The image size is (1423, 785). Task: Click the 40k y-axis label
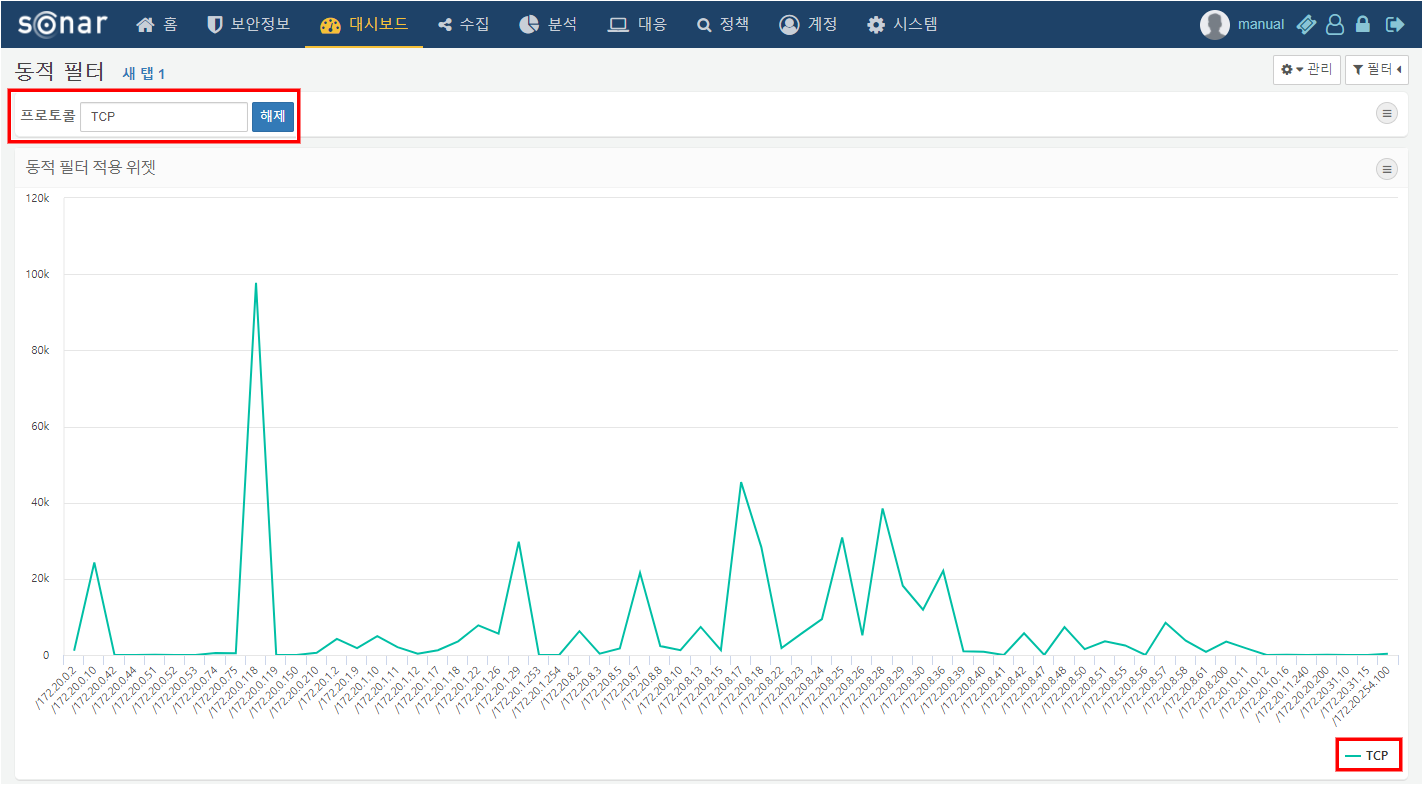[x=40, y=503]
